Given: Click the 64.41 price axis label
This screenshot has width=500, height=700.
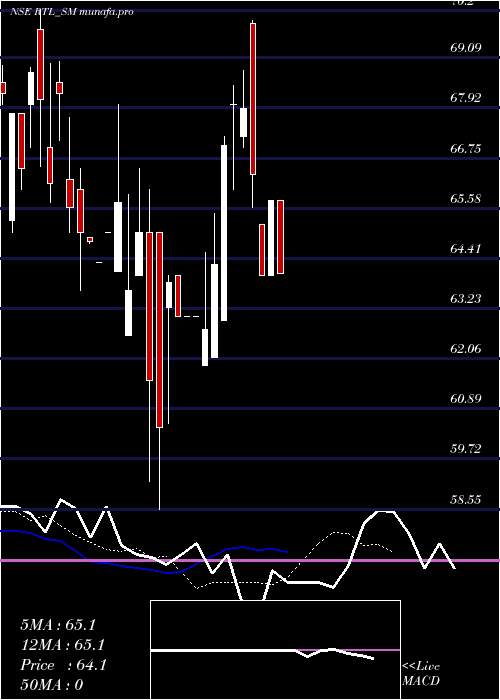Looking at the screenshot, I should click(x=466, y=249).
